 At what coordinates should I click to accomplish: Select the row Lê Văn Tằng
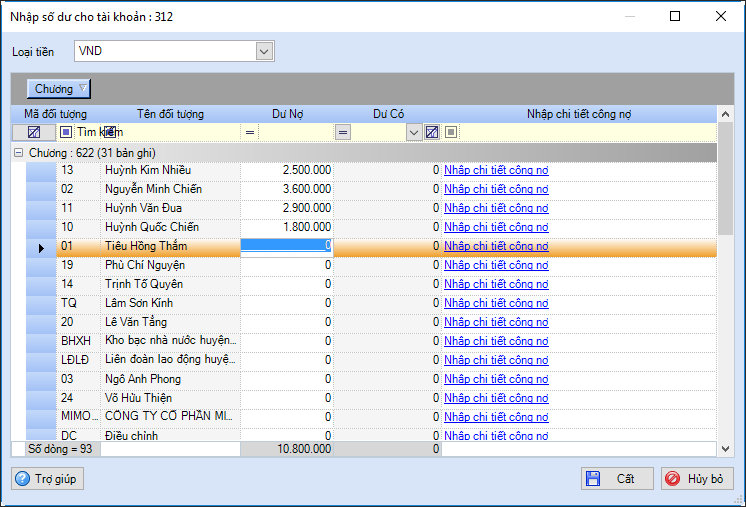point(371,322)
